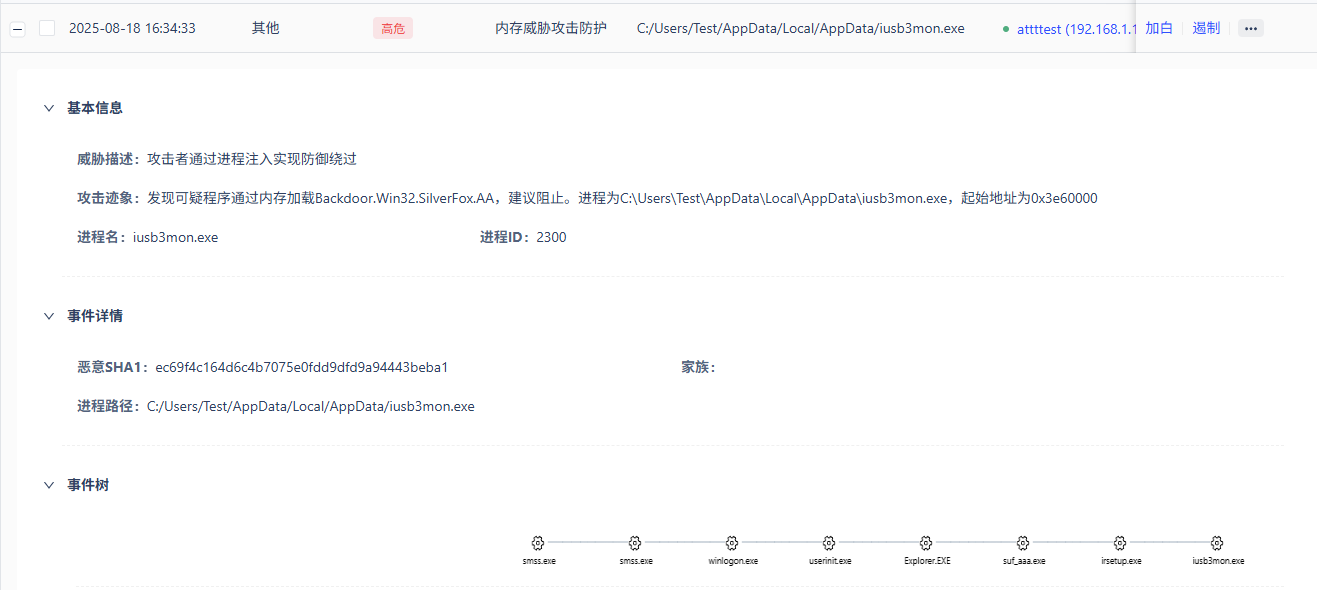The image size is (1317, 590).
Task: Click the irsetup.exe gear icon
Action: (1120, 543)
